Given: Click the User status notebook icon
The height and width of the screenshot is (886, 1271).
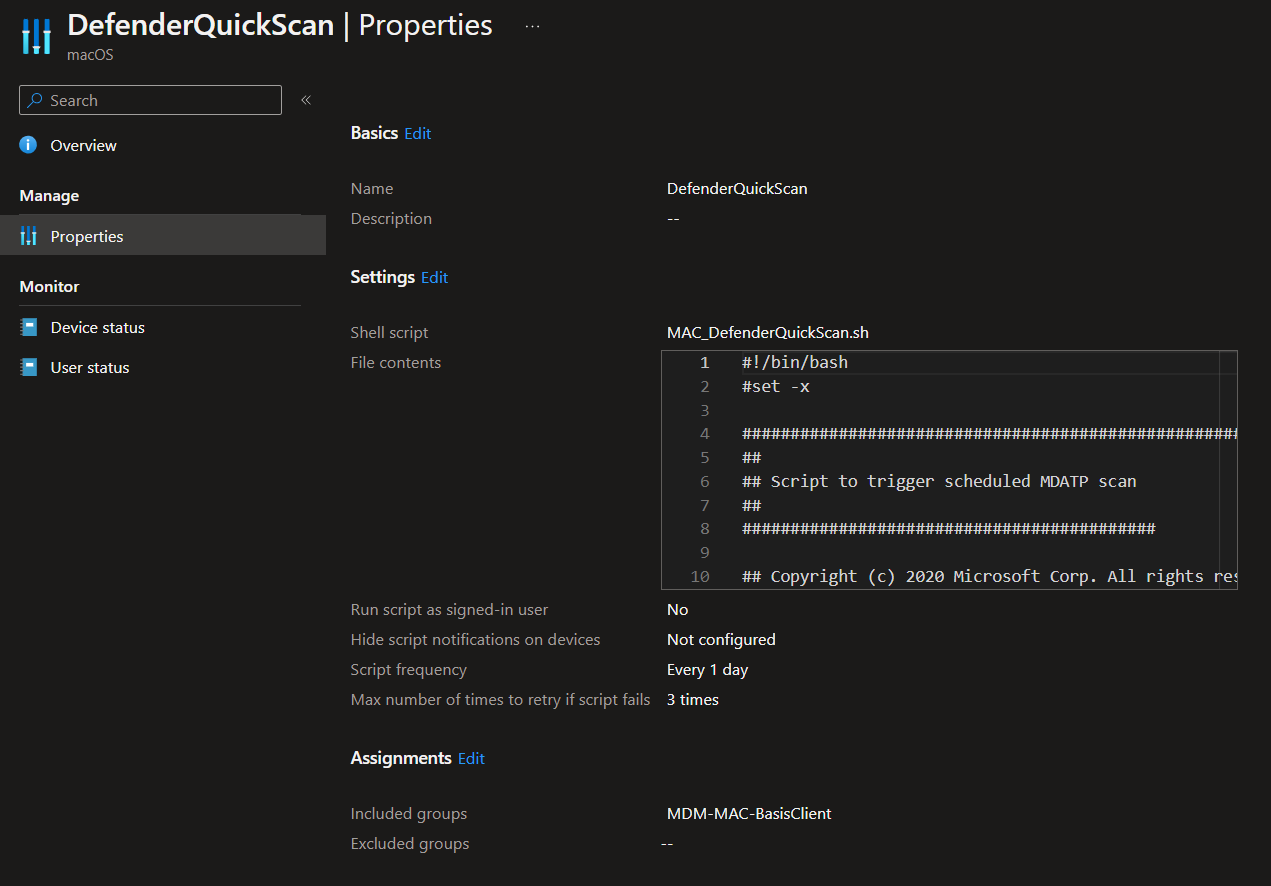Looking at the screenshot, I should (x=28, y=367).
